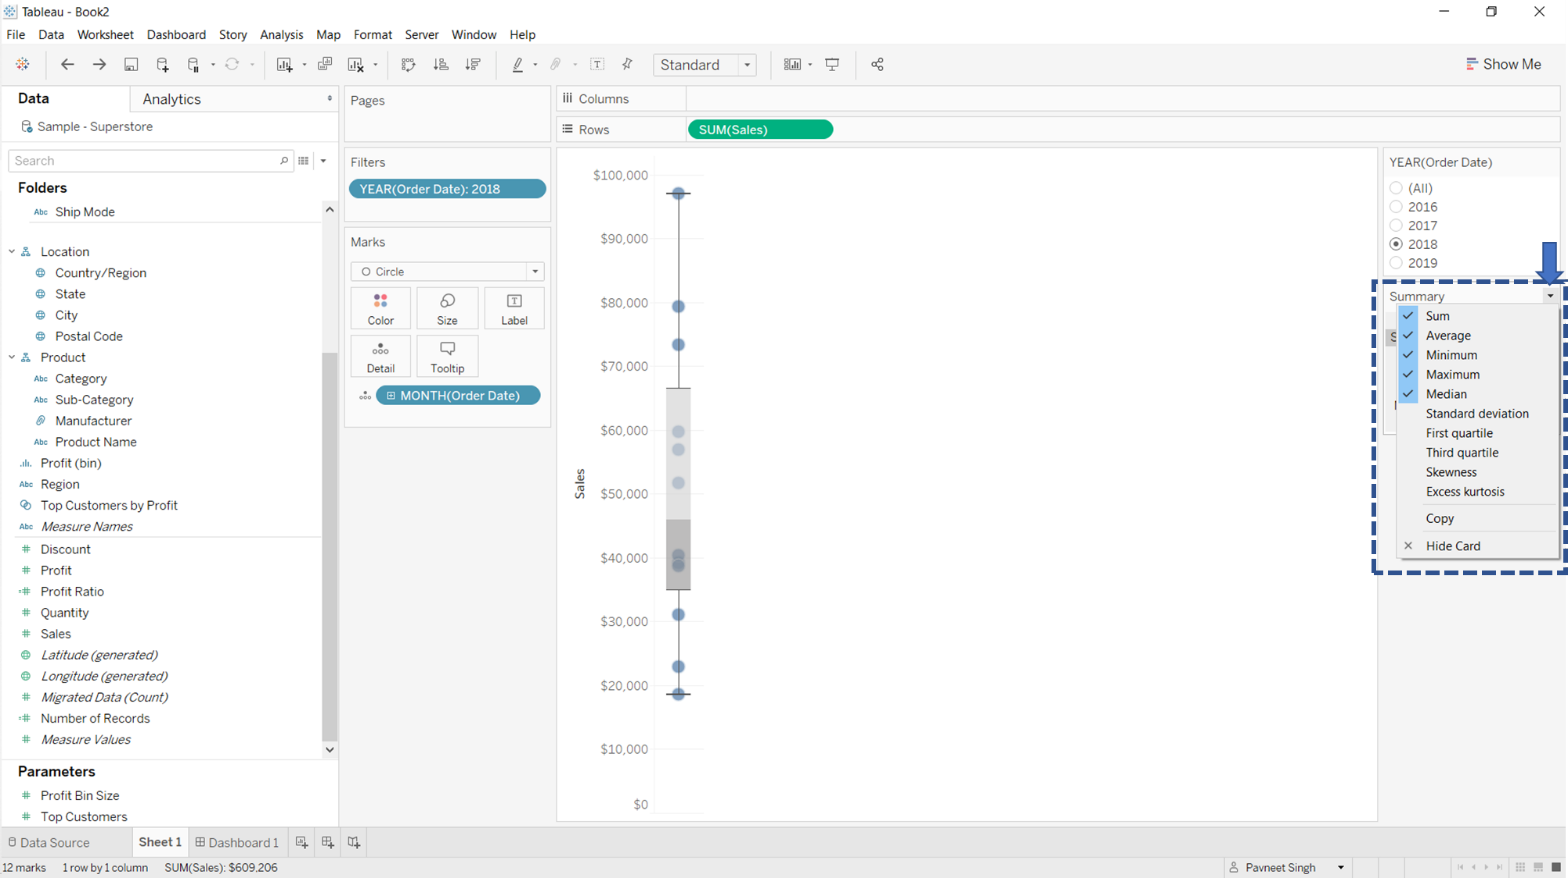1568x878 pixels.
Task: Select the 2019 year radio button
Action: [1396, 263]
